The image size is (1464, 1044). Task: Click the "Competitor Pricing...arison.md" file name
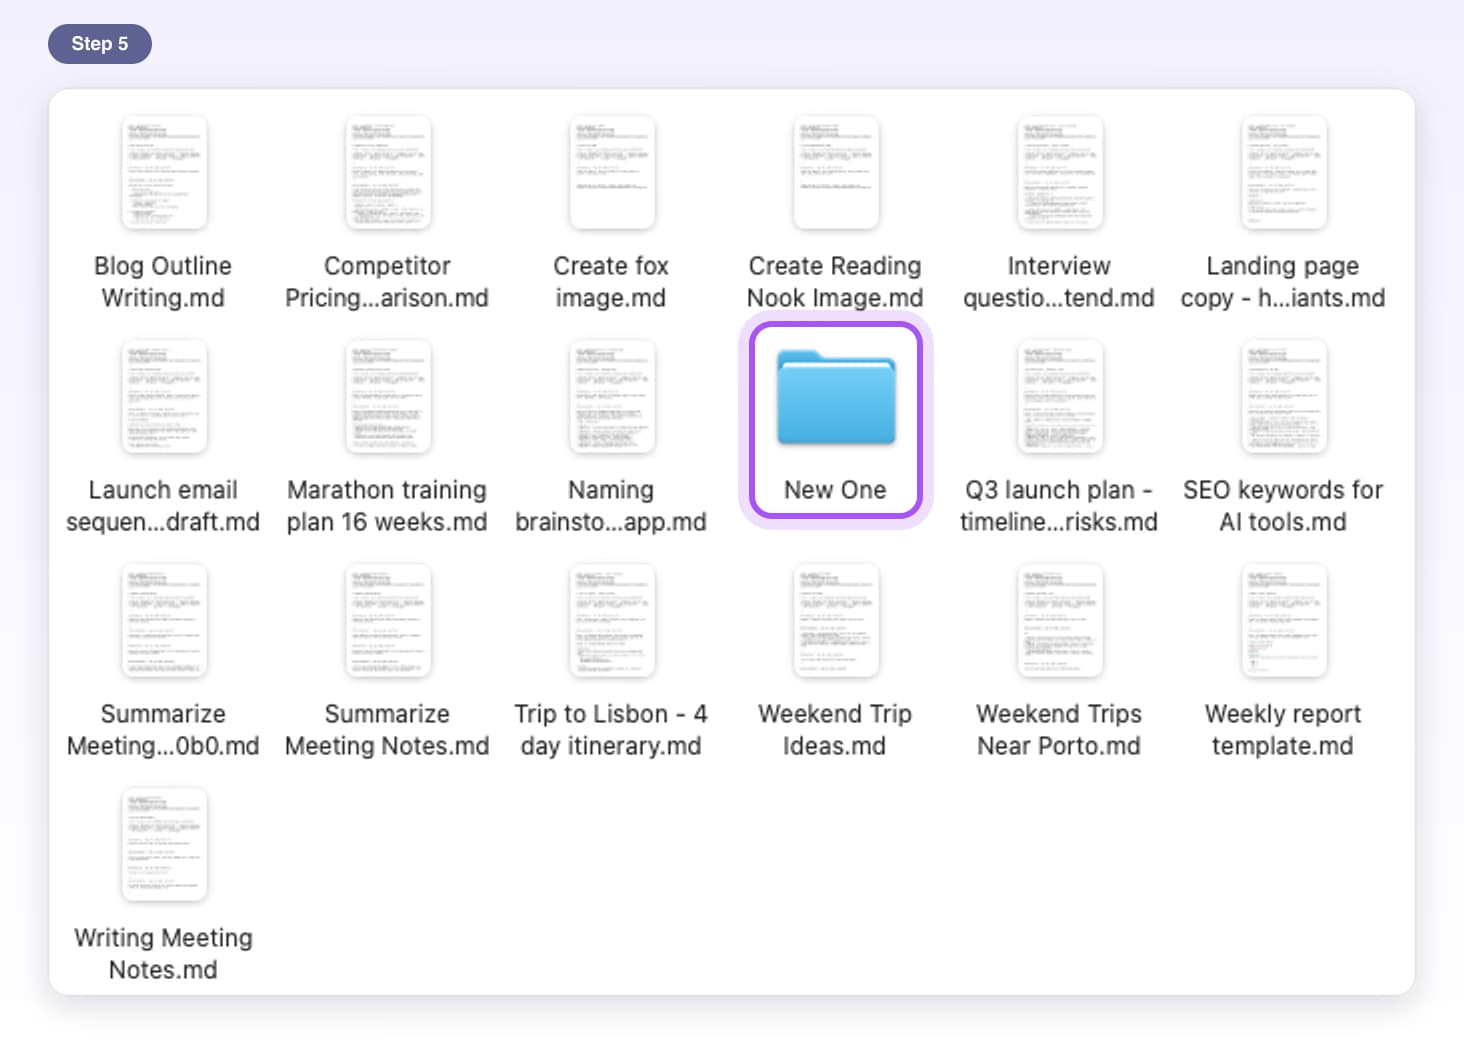(387, 282)
